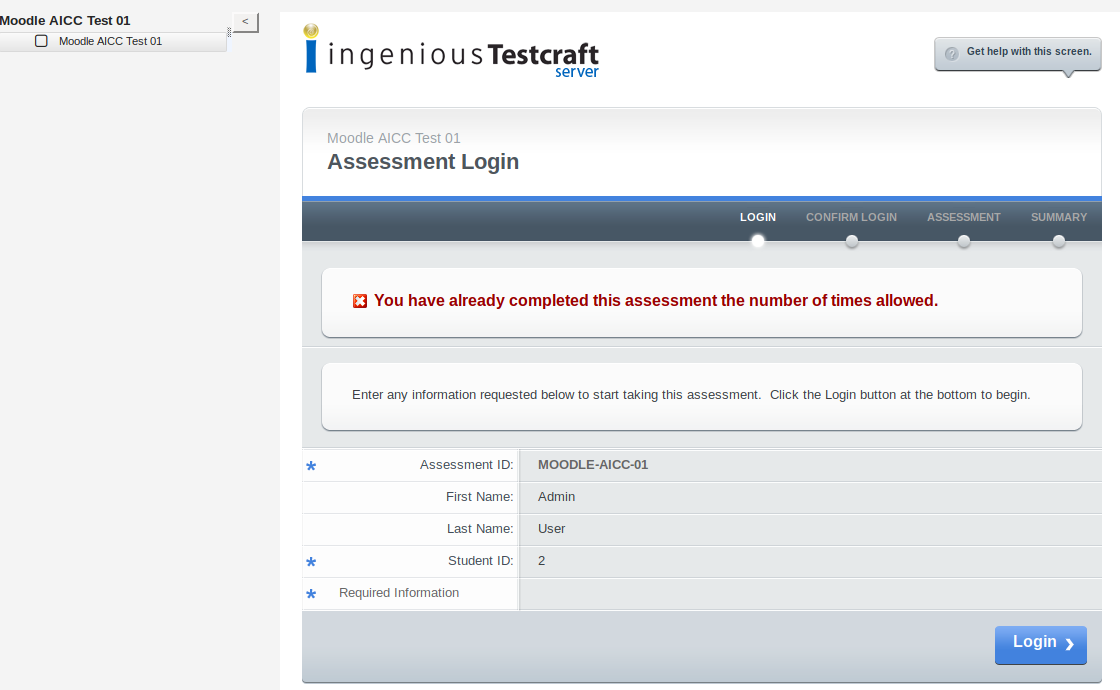Open Get help with this screen
The height and width of the screenshot is (690, 1120).
coord(1017,53)
